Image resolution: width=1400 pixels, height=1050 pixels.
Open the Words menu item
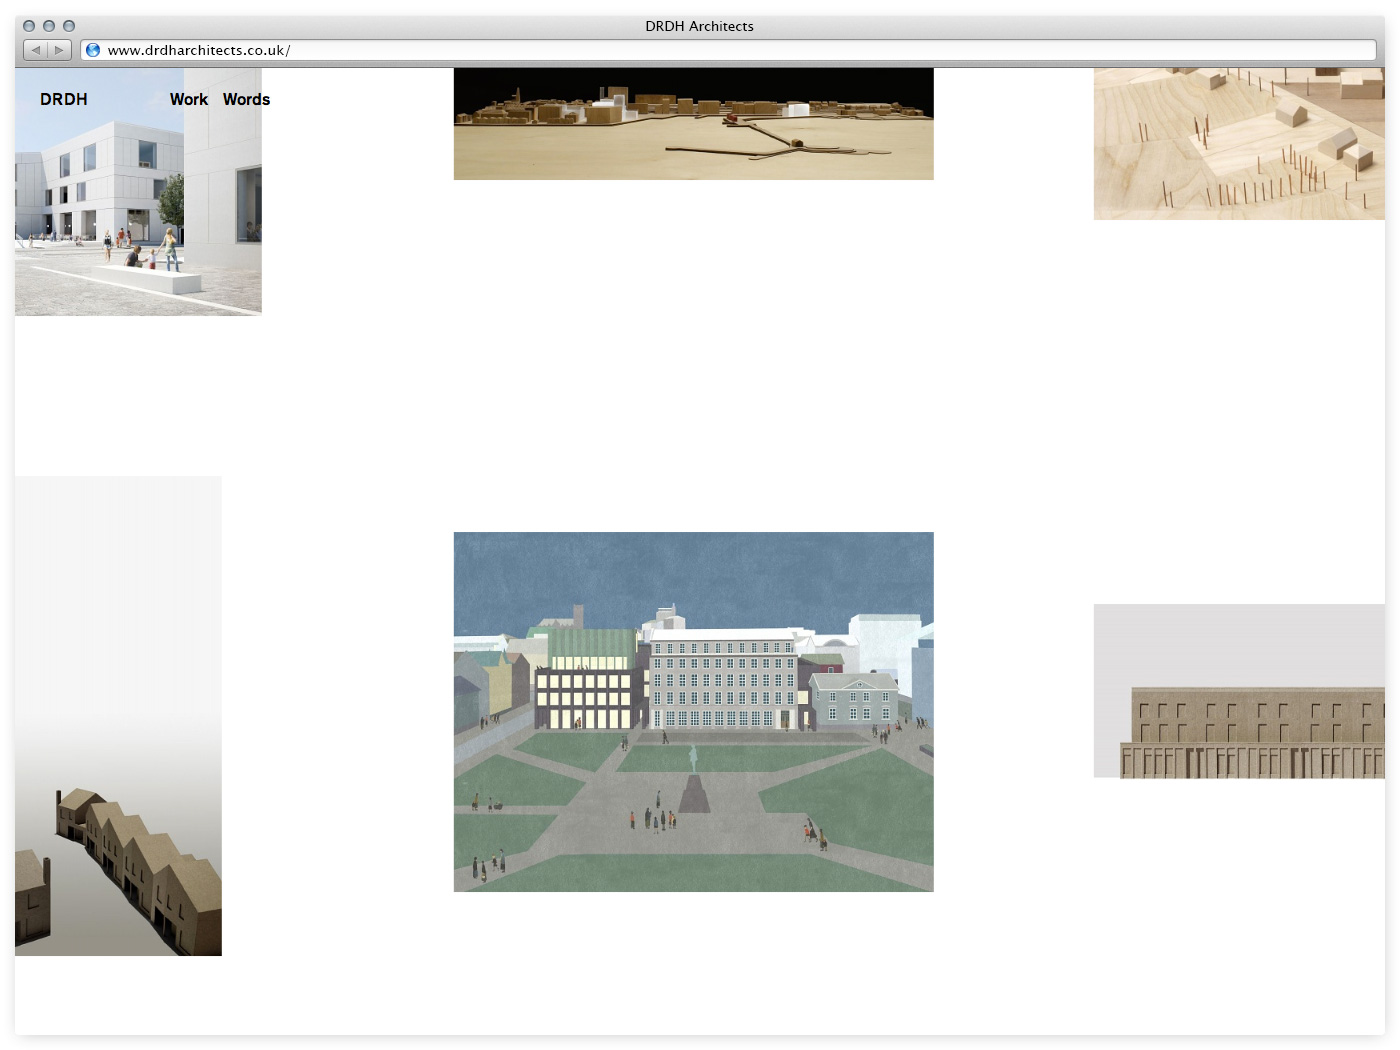pos(246,99)
